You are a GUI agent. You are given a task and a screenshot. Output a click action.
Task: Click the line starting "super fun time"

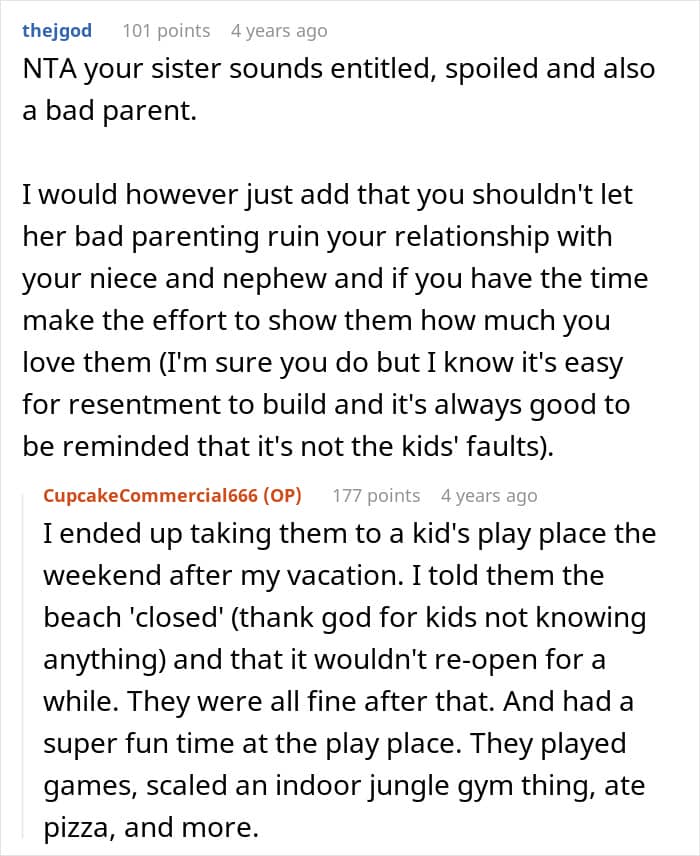(334, 744)
